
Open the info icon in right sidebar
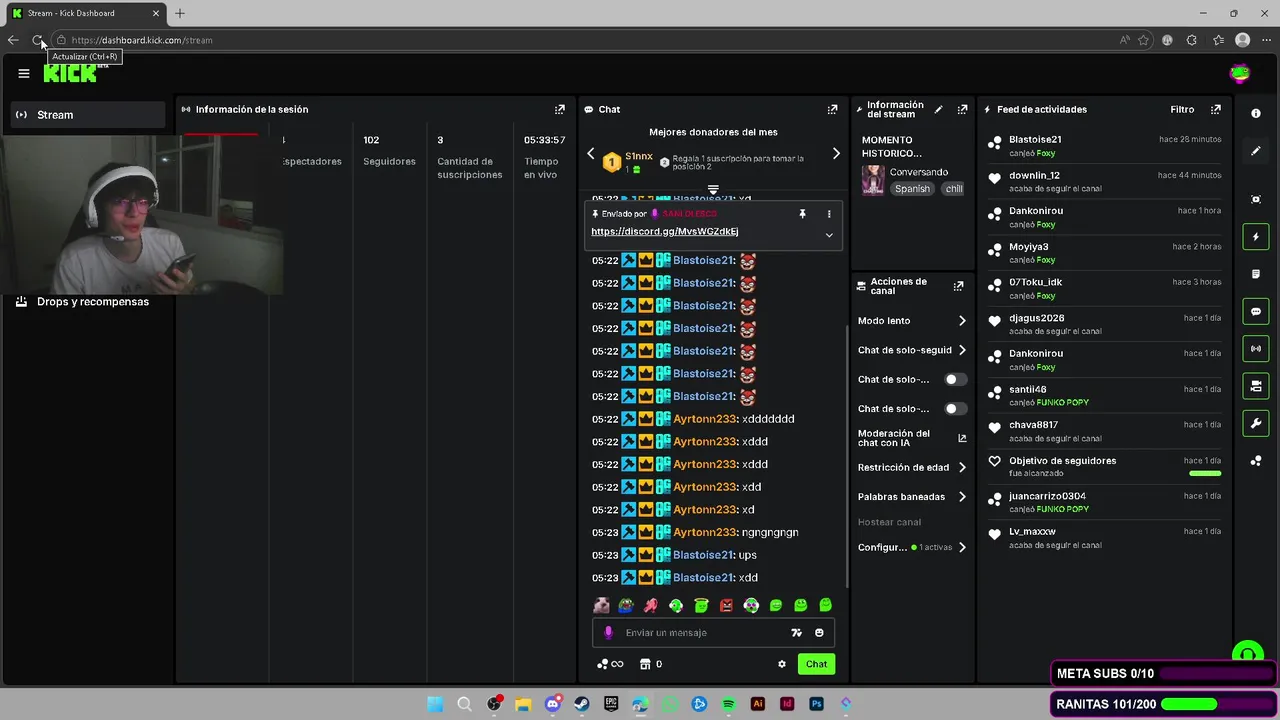(1256, 114)
